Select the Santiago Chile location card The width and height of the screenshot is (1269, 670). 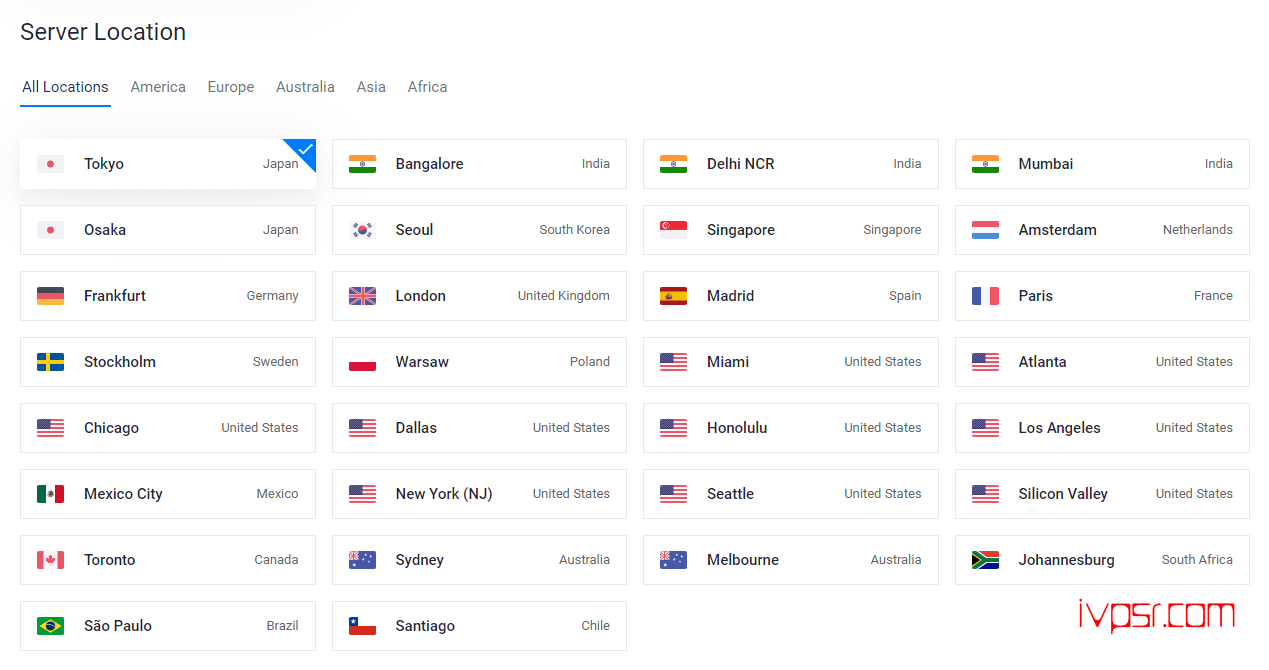(x=479, y=626)
